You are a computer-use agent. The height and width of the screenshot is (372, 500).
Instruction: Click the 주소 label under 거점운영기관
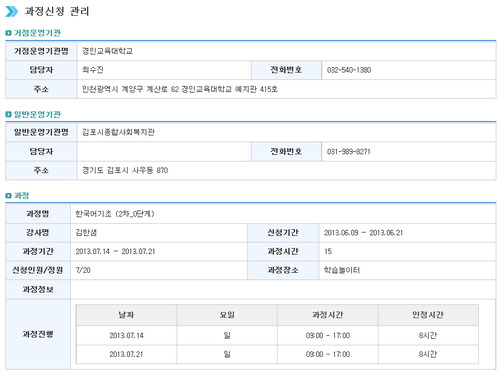click(x=41, y=89)
